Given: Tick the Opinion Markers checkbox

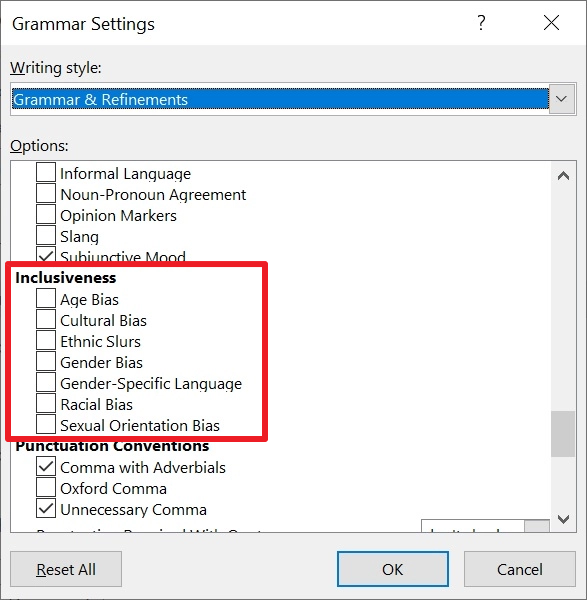Looking at the screenshot, I should [46, 215].
